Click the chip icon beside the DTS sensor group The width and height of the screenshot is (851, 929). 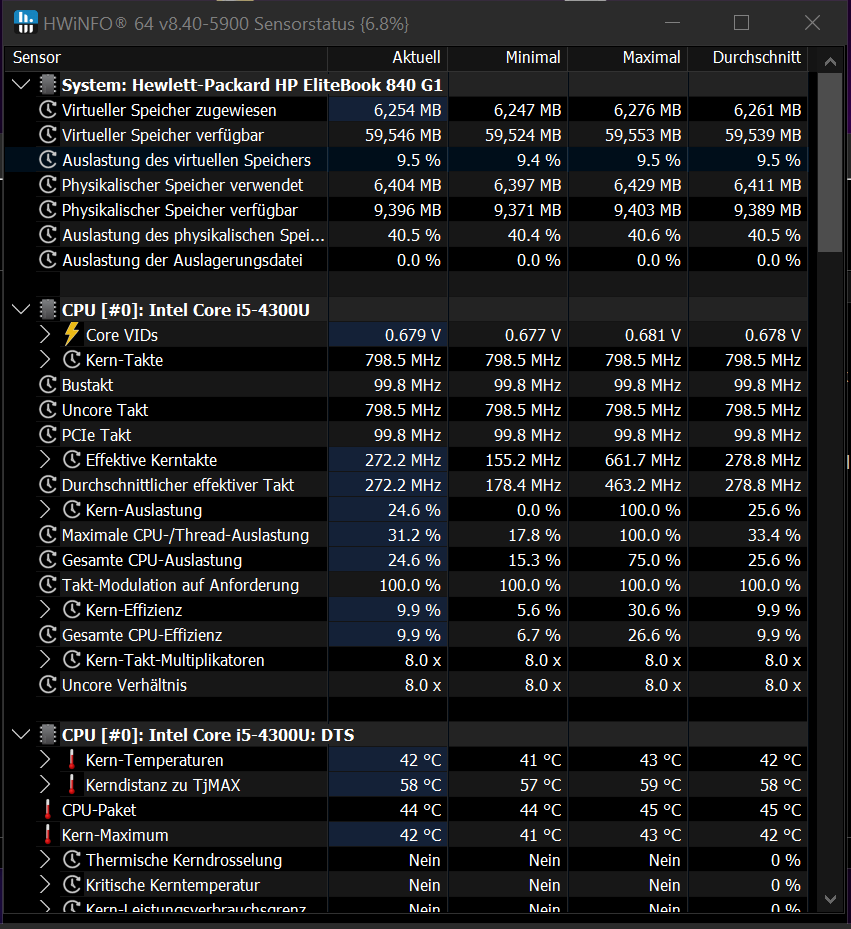click(x=47, y=735)
